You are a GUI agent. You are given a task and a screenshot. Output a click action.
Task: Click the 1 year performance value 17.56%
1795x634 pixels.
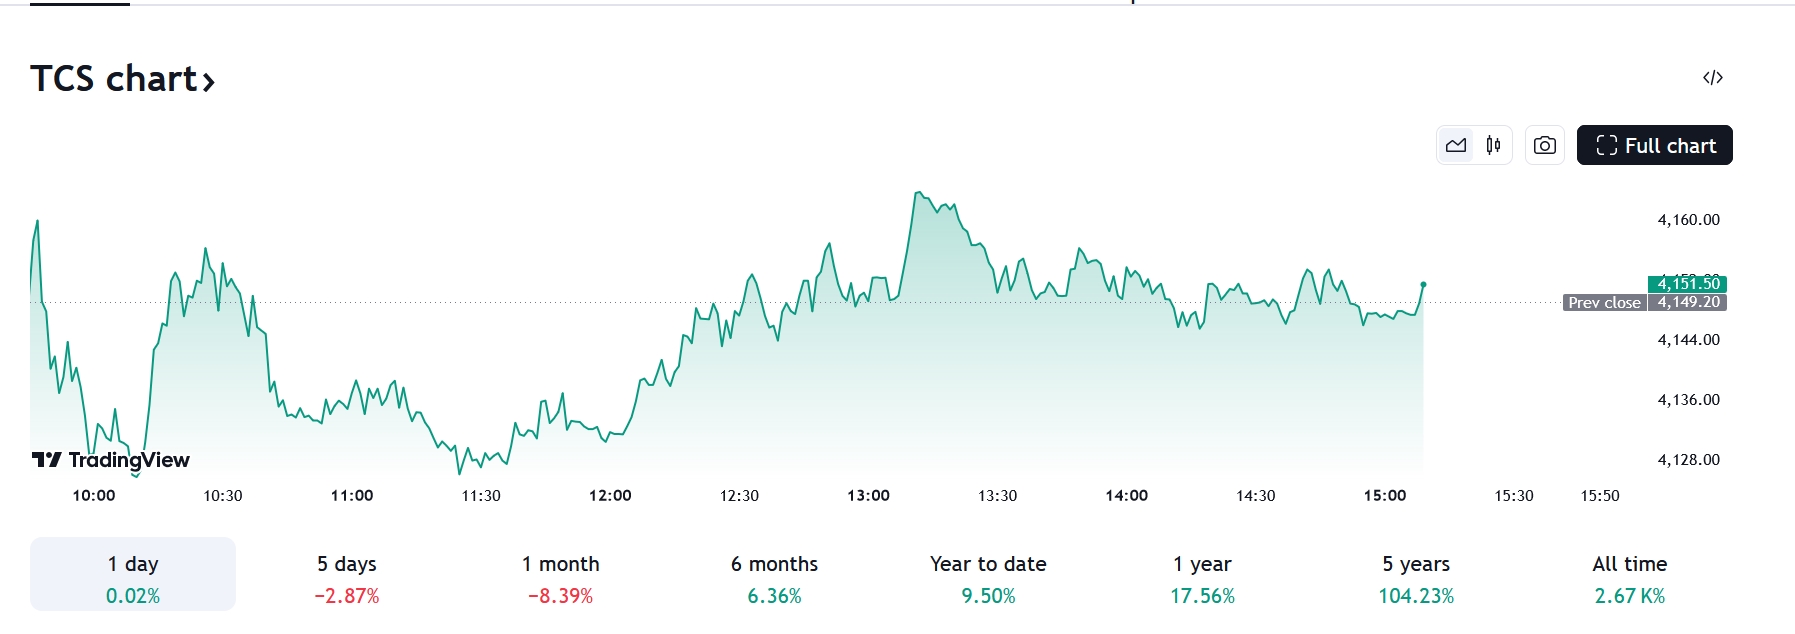1202,595
